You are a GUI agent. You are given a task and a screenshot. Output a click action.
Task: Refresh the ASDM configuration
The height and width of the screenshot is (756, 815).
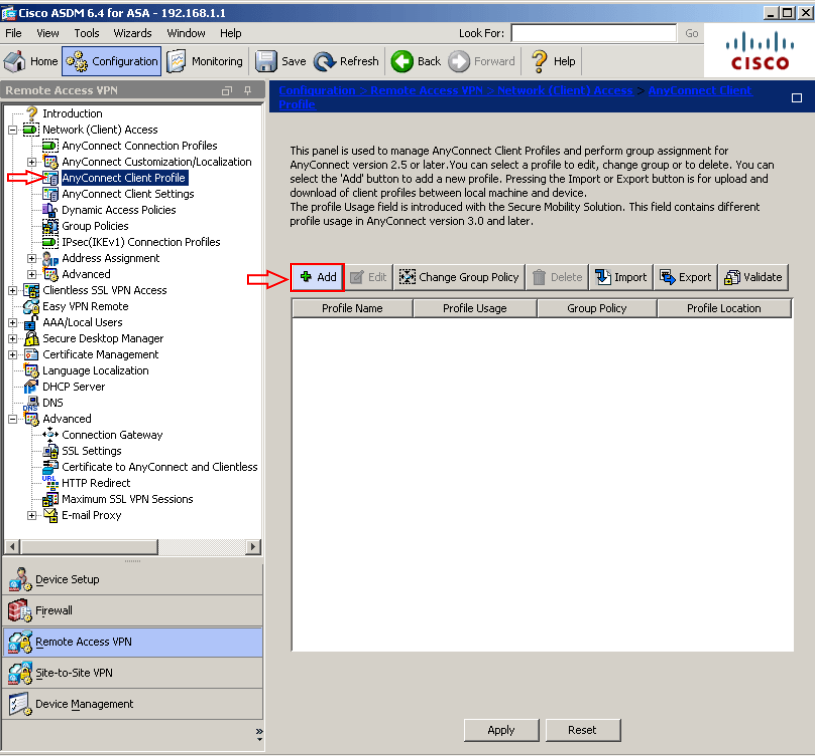tap(347, 61)
